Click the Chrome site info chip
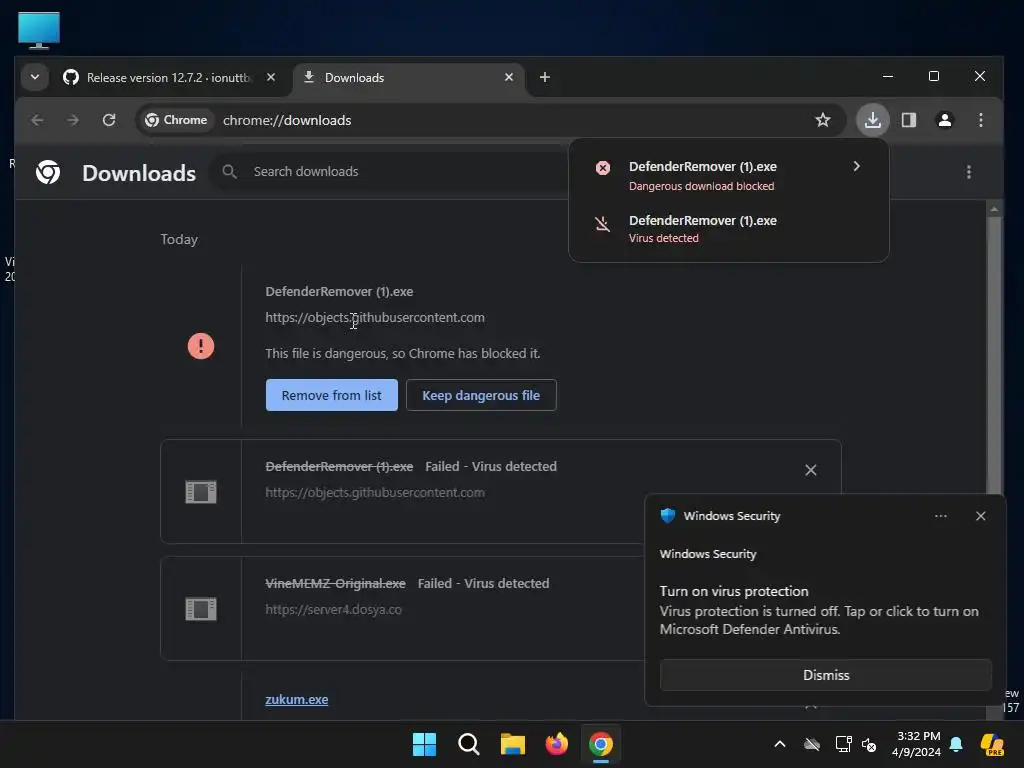The image size is (1024, 768). (176, 120)
